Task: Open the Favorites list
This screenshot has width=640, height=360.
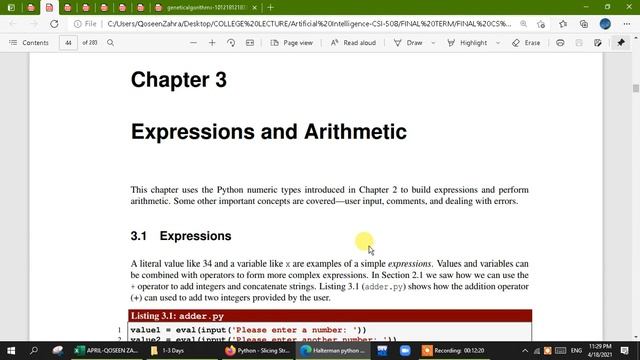Action: point(563,24)
